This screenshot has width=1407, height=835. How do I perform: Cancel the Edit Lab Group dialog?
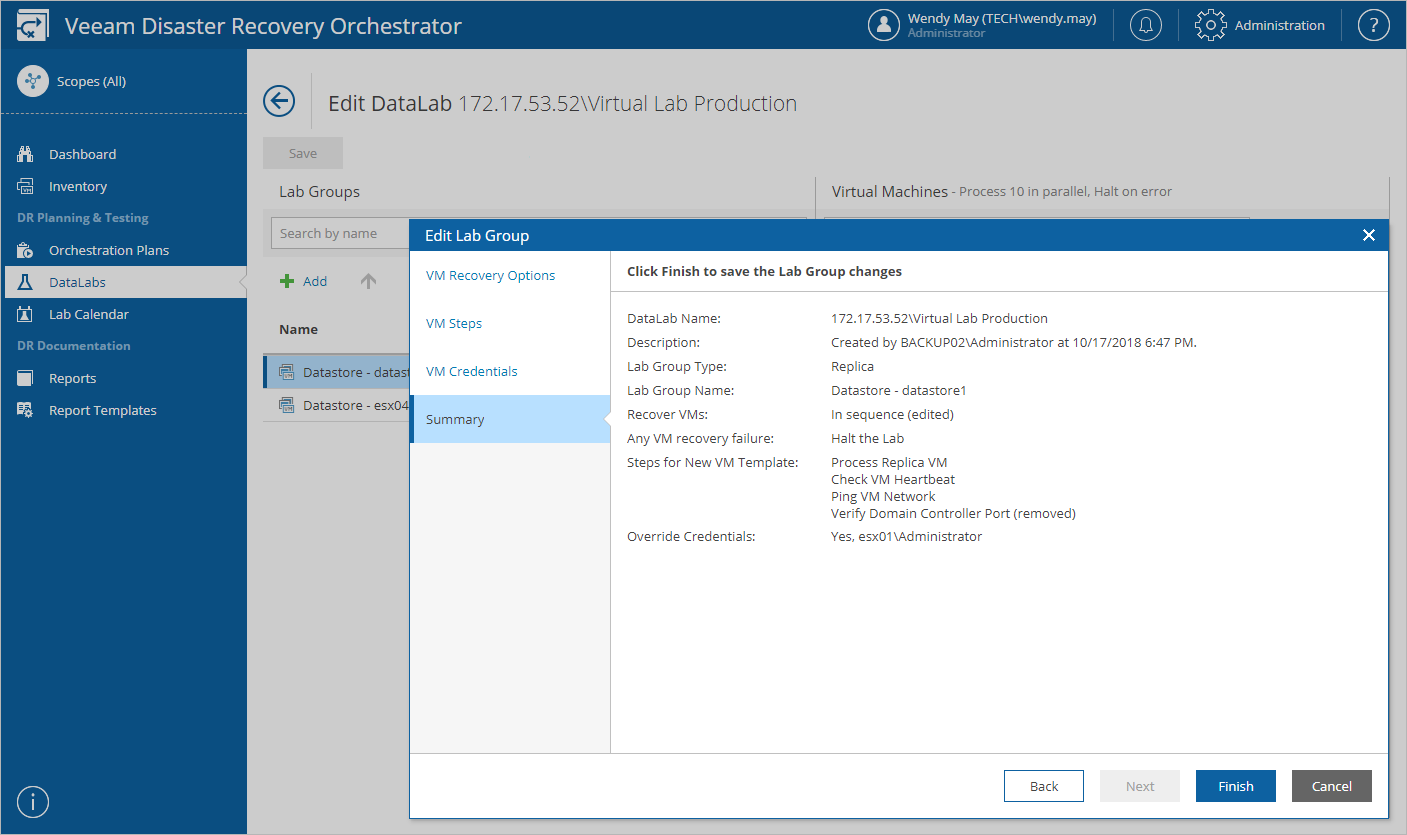tap(1332, 786)
